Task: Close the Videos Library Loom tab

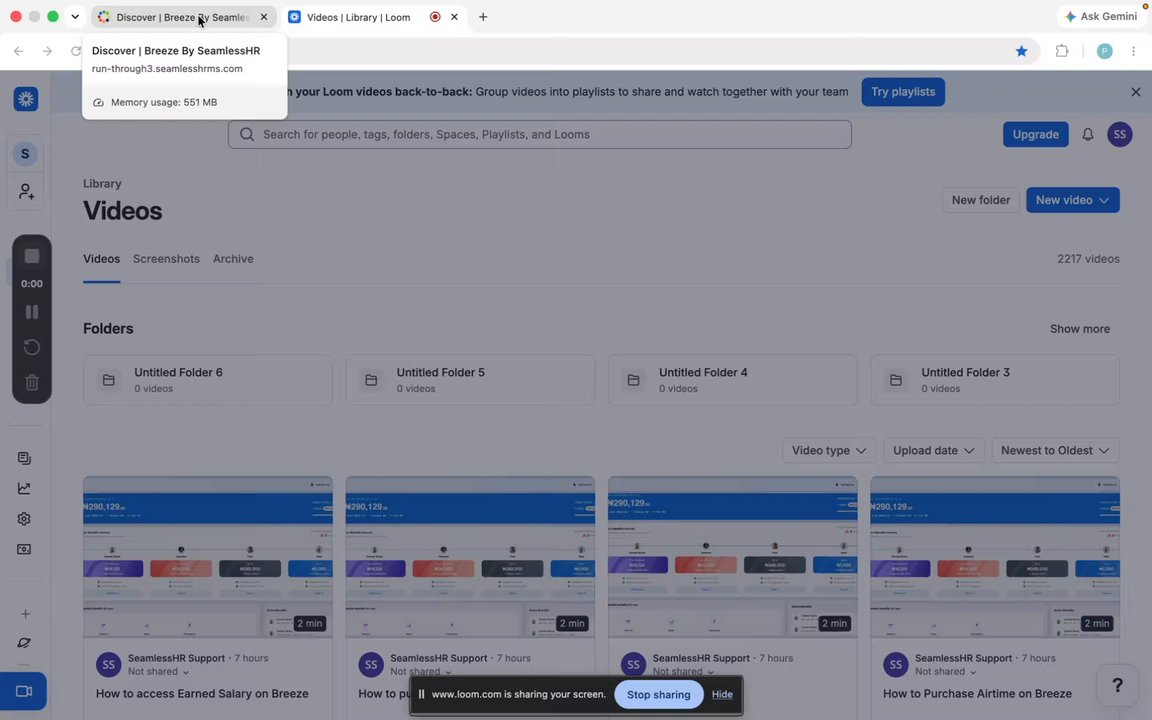Action: [454, 17]
